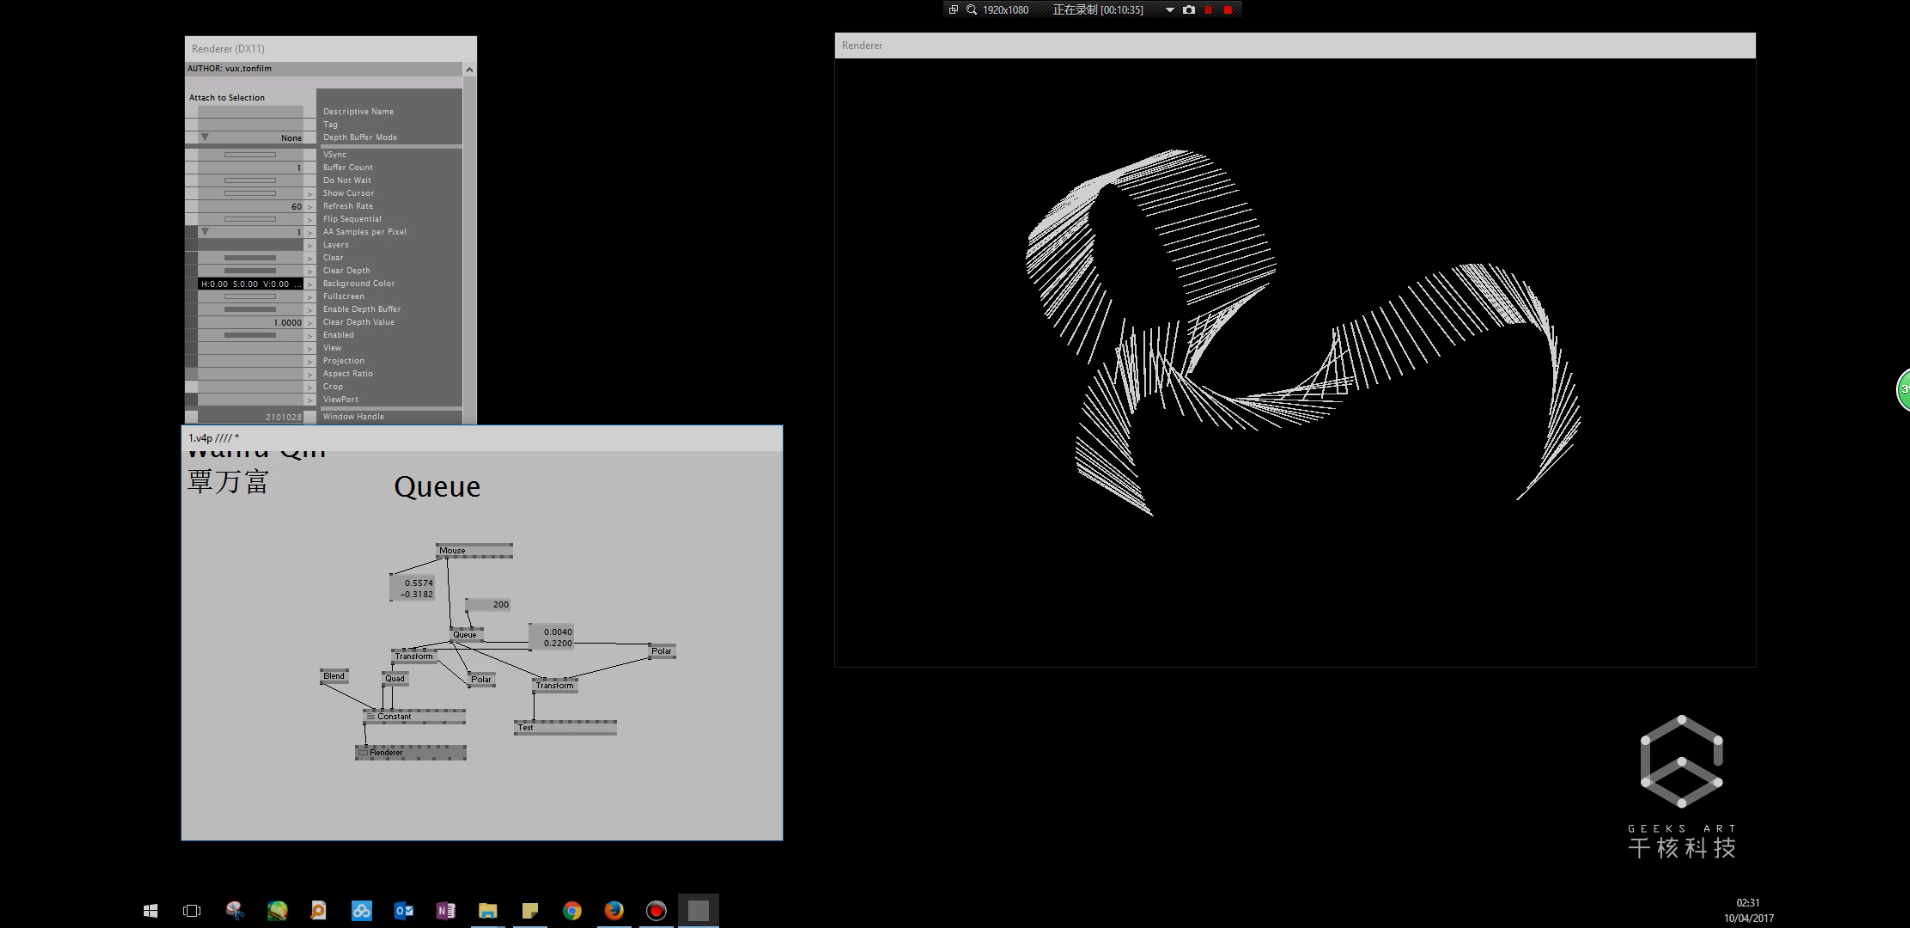Toggle the Do Not Wait pin
The image size is (1910, 928).
pyautogui.click(x=250, y=180)
